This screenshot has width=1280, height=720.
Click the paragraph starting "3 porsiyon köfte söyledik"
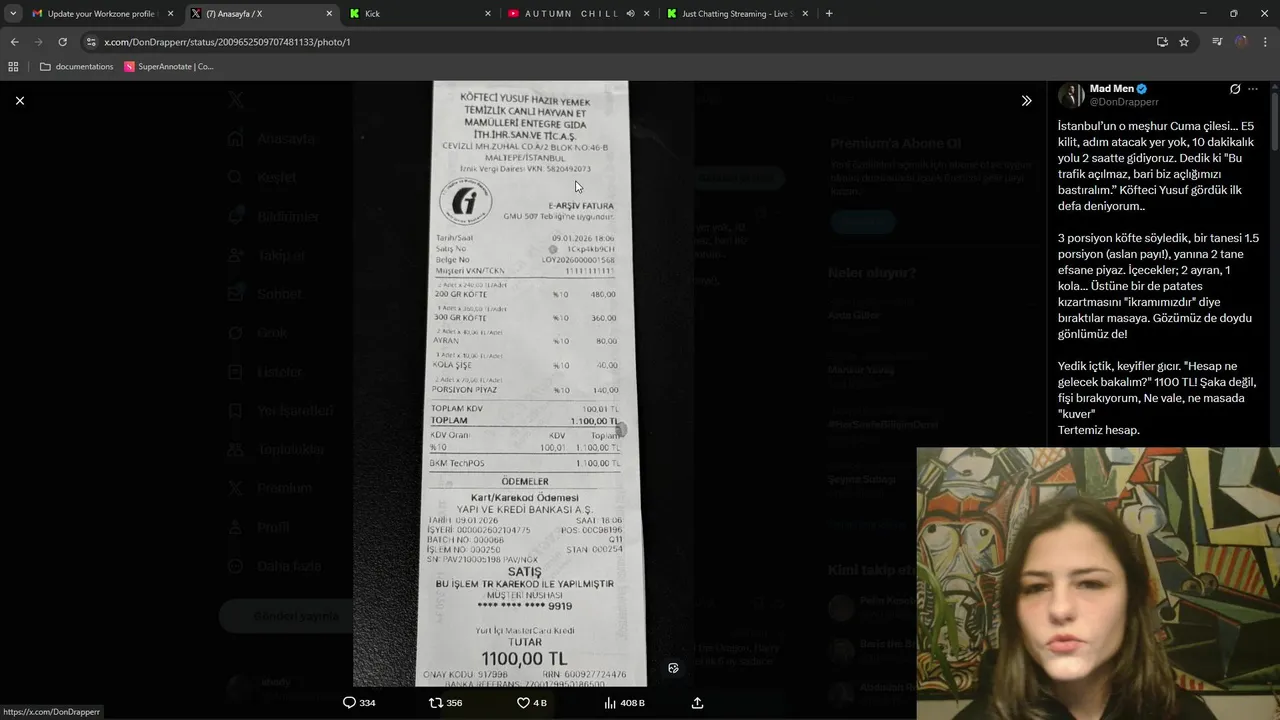pos(1158,286)
